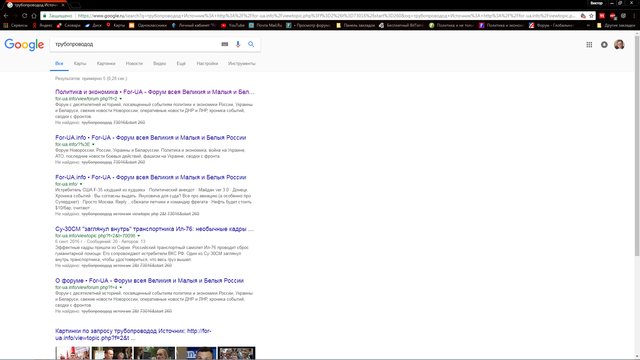Open the Яндекс bookmark
This screenshot has height=360, width=640.
click(x=42, y=25)
